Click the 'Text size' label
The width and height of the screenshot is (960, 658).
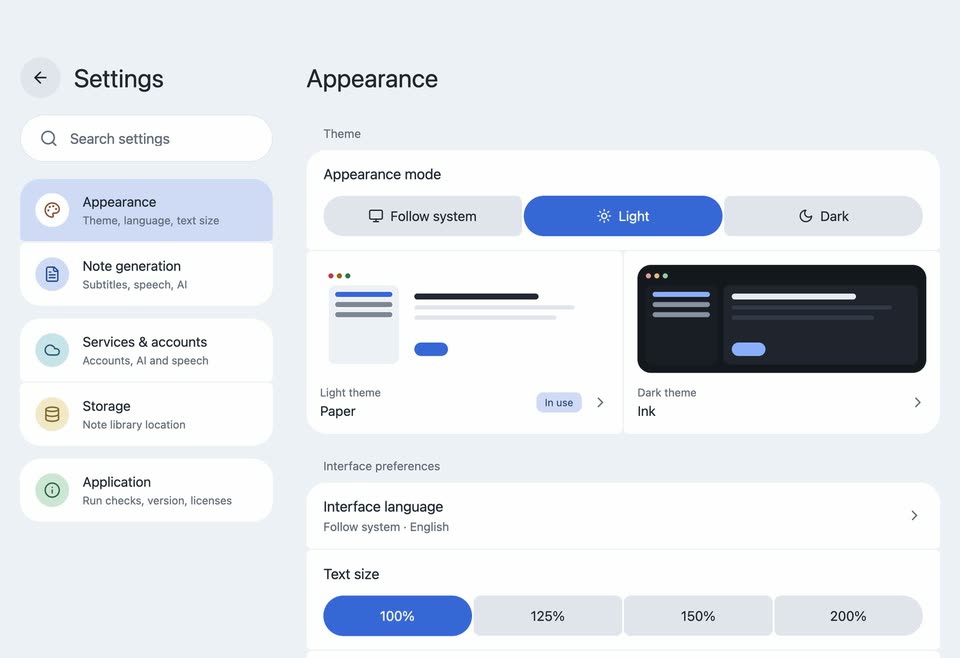[351, 574]
